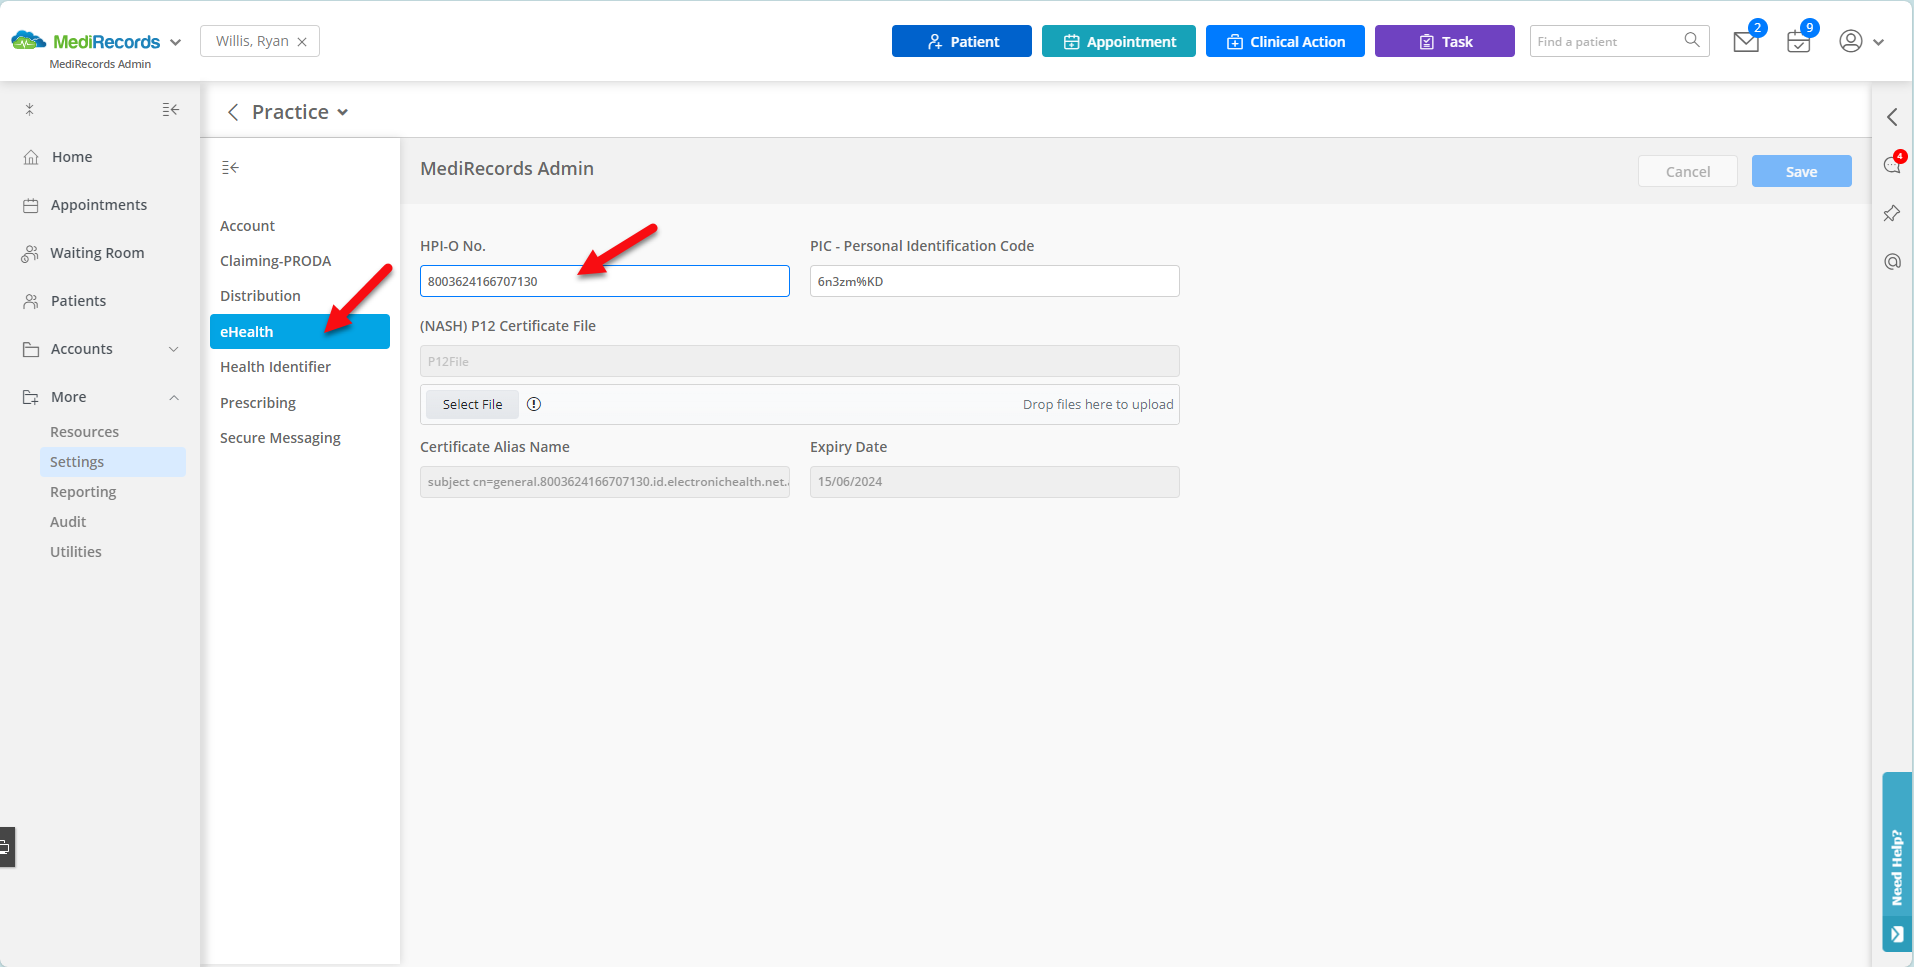The height and width of the screenshot is (967, 1914).
Task: Open the user profile account icon
Action: (1851, 41)
